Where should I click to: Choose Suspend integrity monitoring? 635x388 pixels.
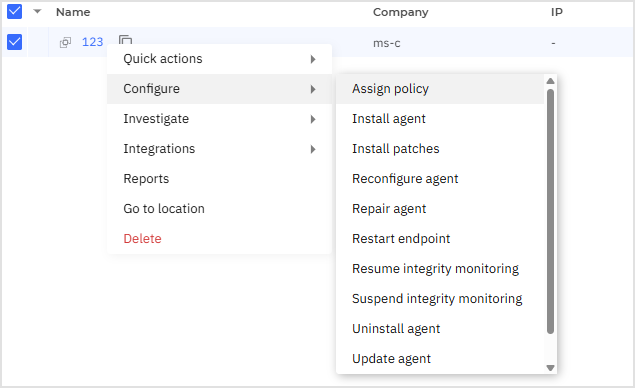(x=440, y=299)
